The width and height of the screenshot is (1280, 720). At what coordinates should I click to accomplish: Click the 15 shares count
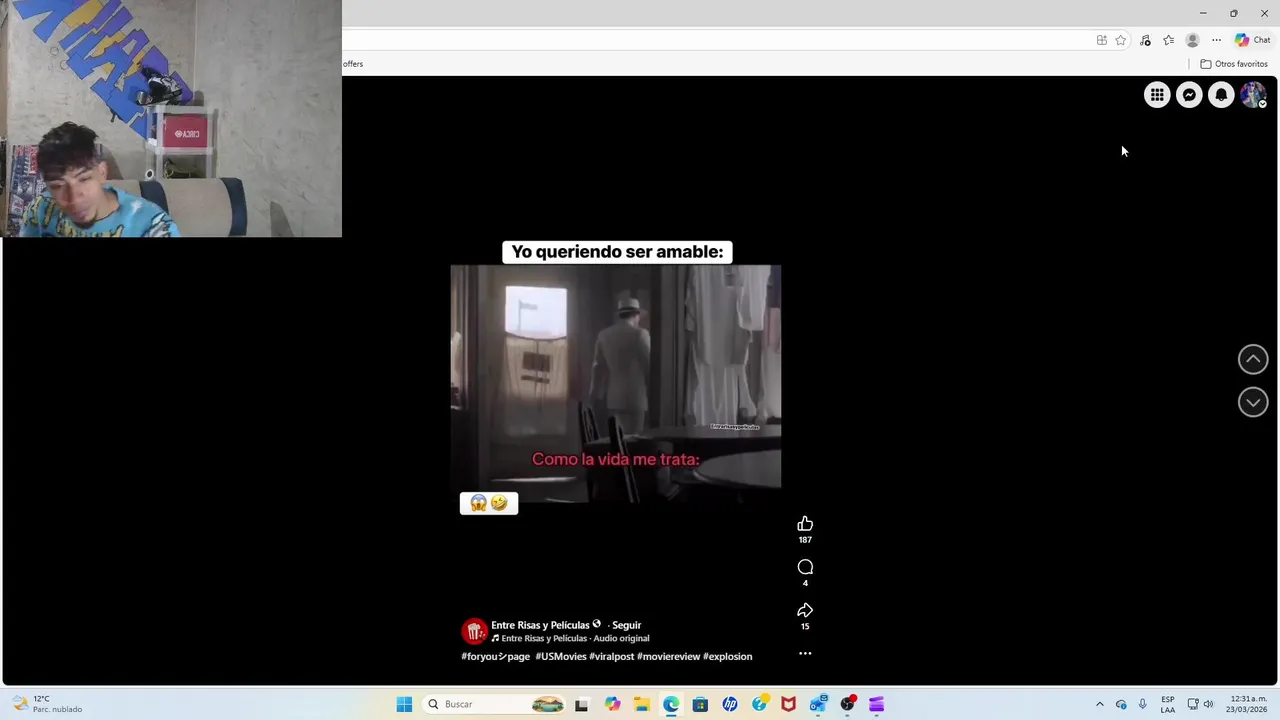pos(805,627)
